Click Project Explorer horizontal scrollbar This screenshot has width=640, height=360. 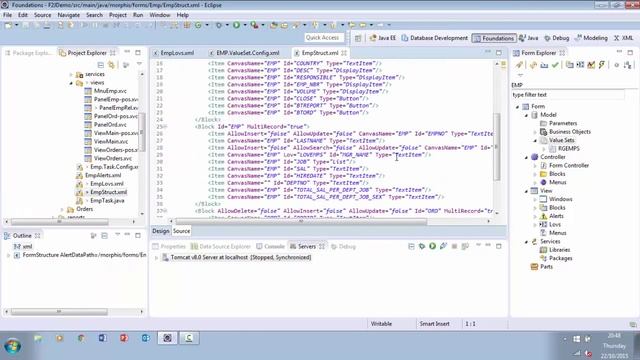coord(60,222)
